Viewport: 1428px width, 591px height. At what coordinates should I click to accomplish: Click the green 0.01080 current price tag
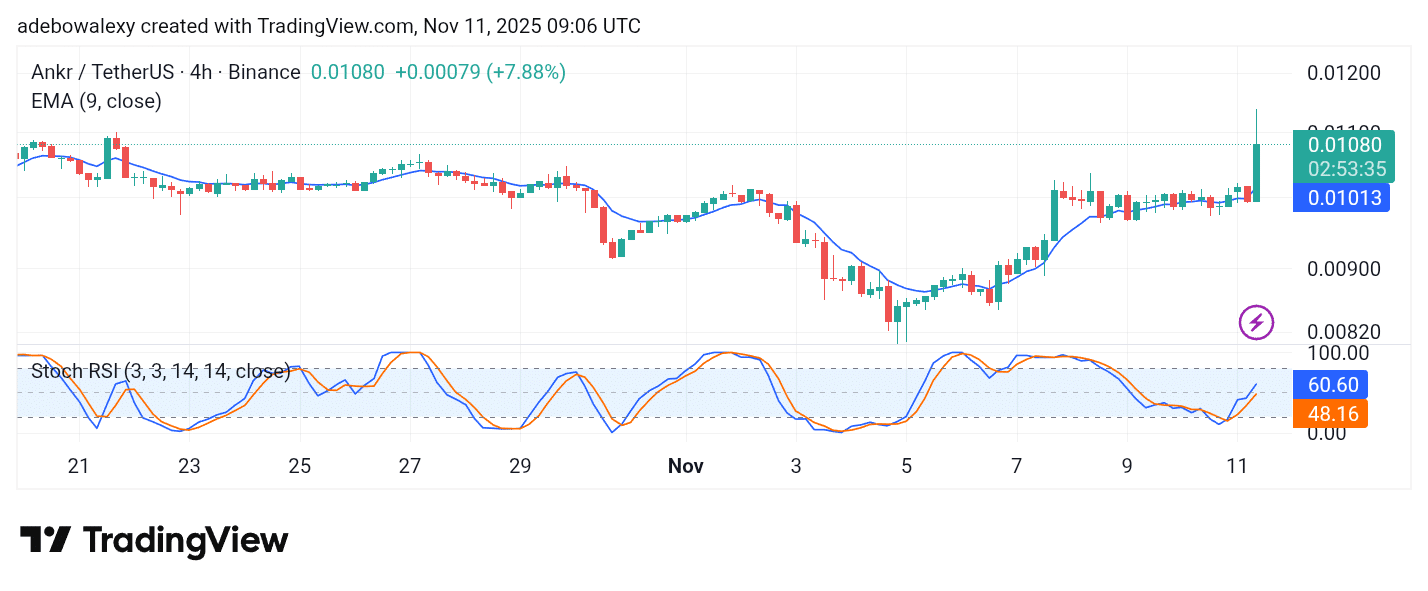[1340, 145]
